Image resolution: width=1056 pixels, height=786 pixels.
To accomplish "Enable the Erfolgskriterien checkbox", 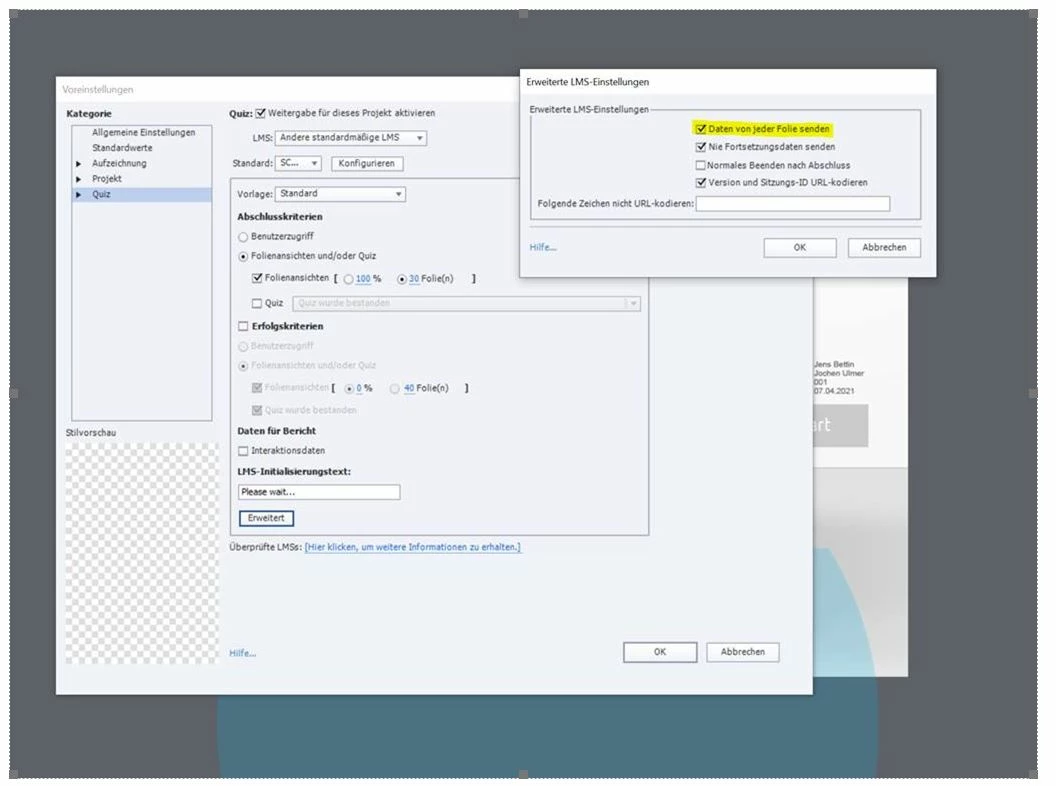I will click(x=243, y=327).
